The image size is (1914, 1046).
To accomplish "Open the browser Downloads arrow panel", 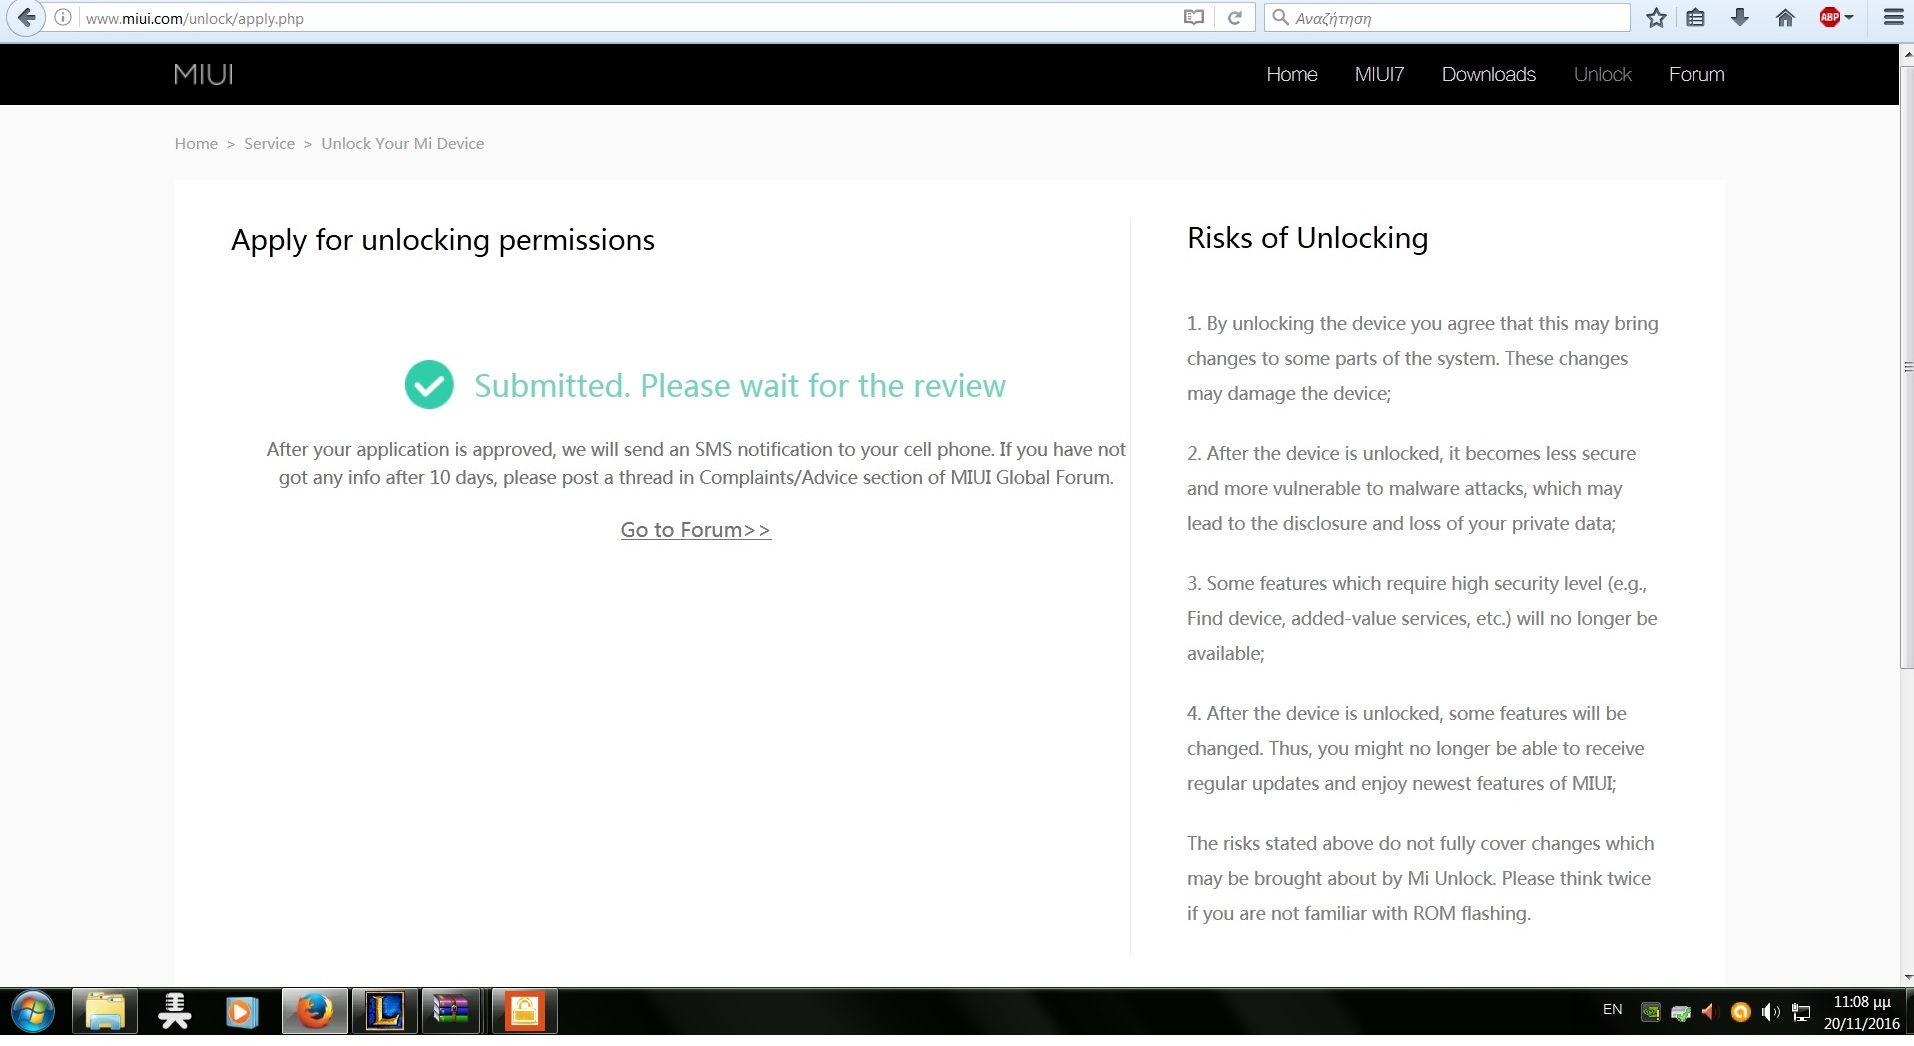I will (1740, 18).
